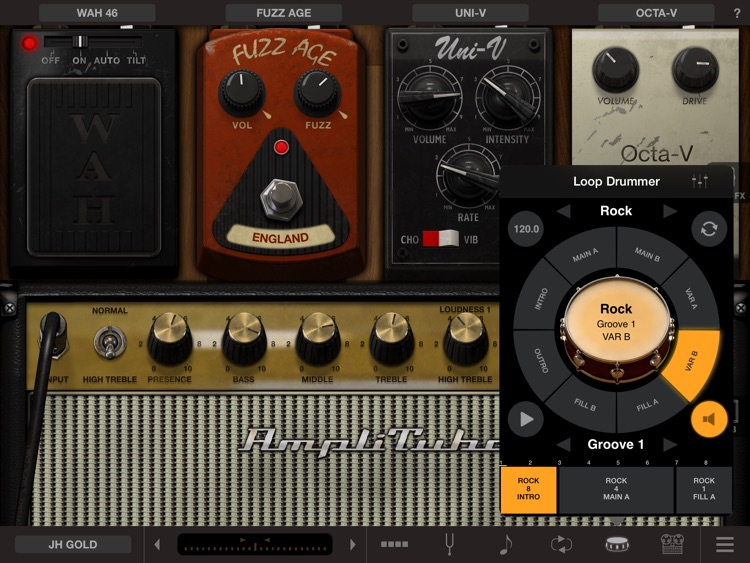Adjust the amp BASS knob
The height and width of the screenshot is (563, 750).
point(244,338)
